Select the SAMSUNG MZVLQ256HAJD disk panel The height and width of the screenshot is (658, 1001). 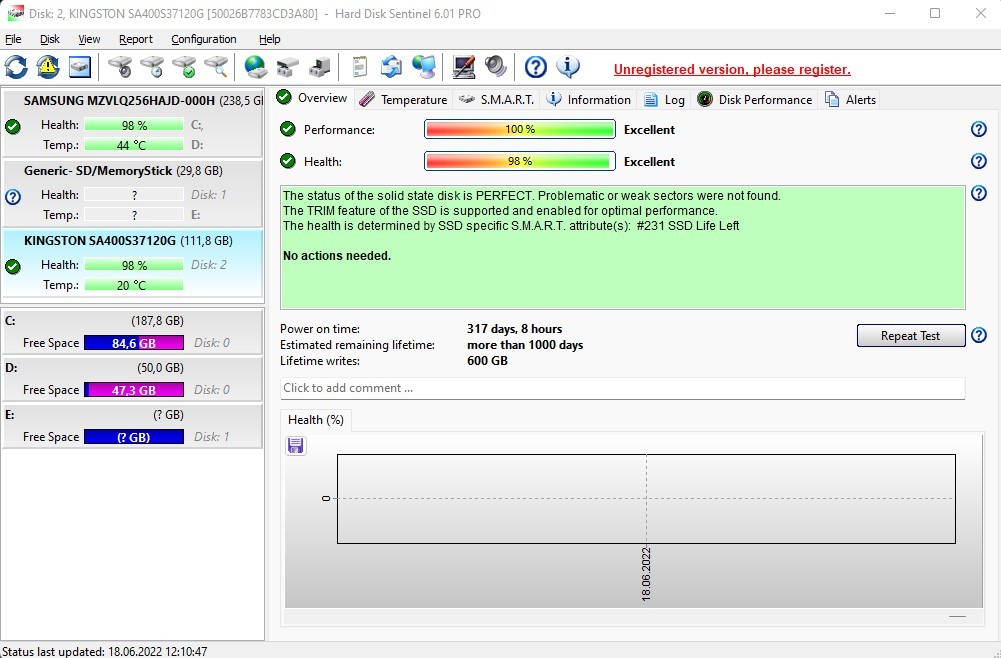(133, 100)
